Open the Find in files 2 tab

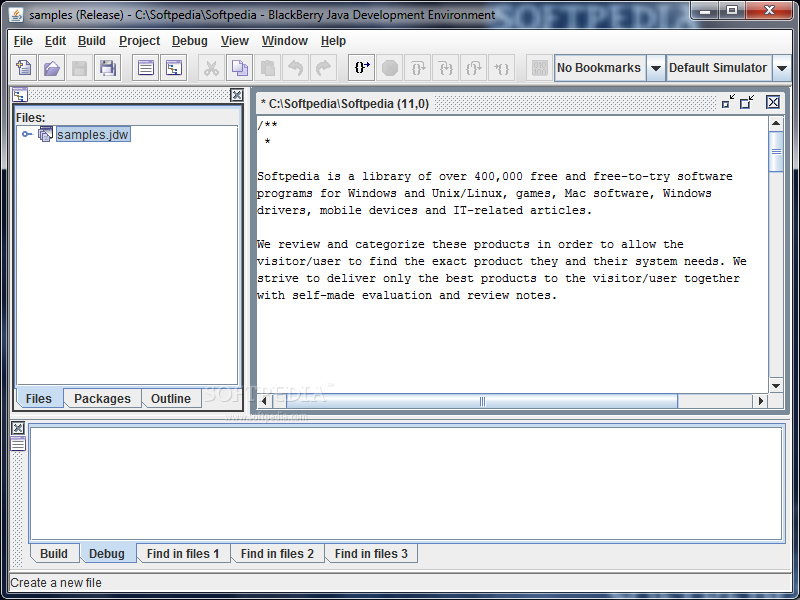277,554
